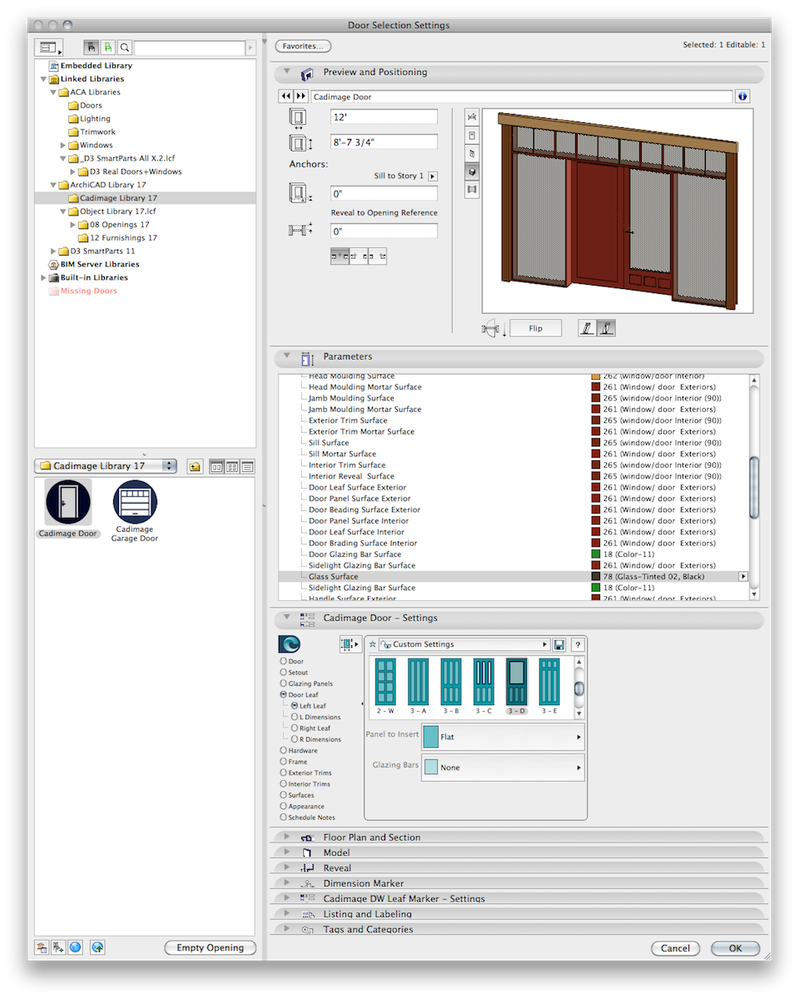Select Doors folder in ACA Libraries
799x999 pixels.
point(85,105)
